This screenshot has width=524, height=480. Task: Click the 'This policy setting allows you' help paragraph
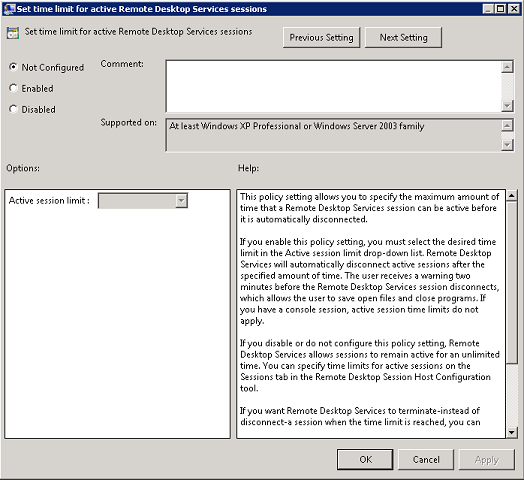point(370,208)
